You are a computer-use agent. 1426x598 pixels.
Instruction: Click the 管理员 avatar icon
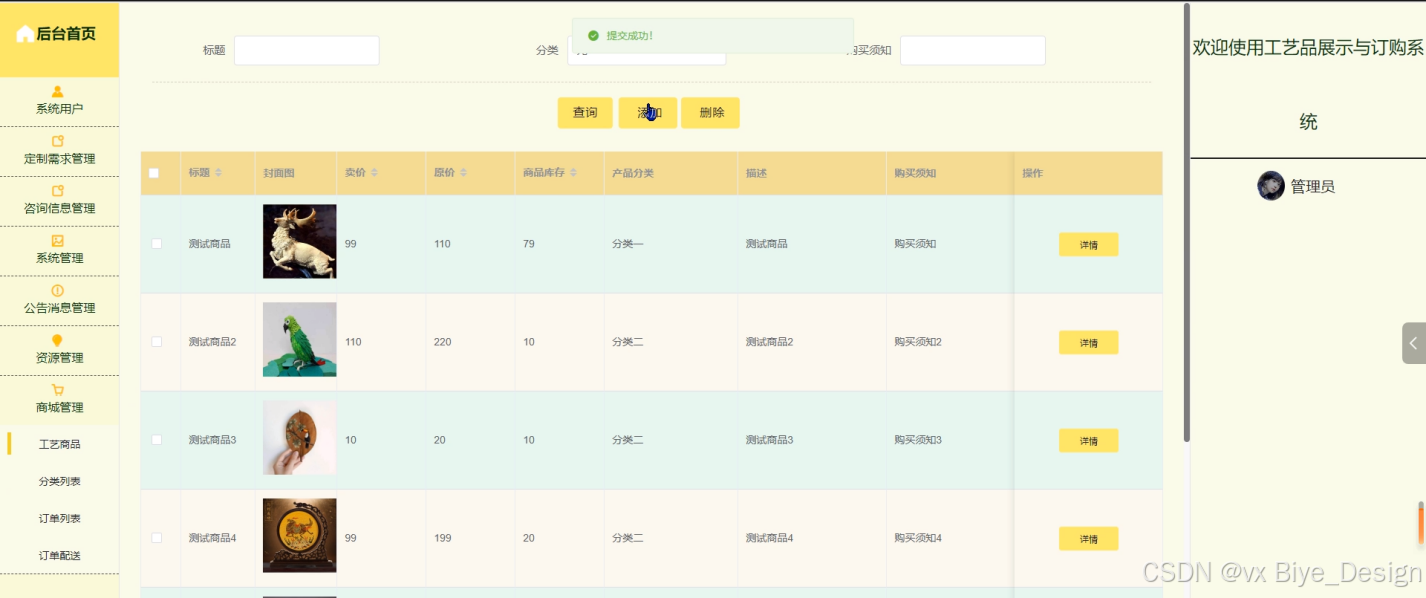(x=1271, y=185)
